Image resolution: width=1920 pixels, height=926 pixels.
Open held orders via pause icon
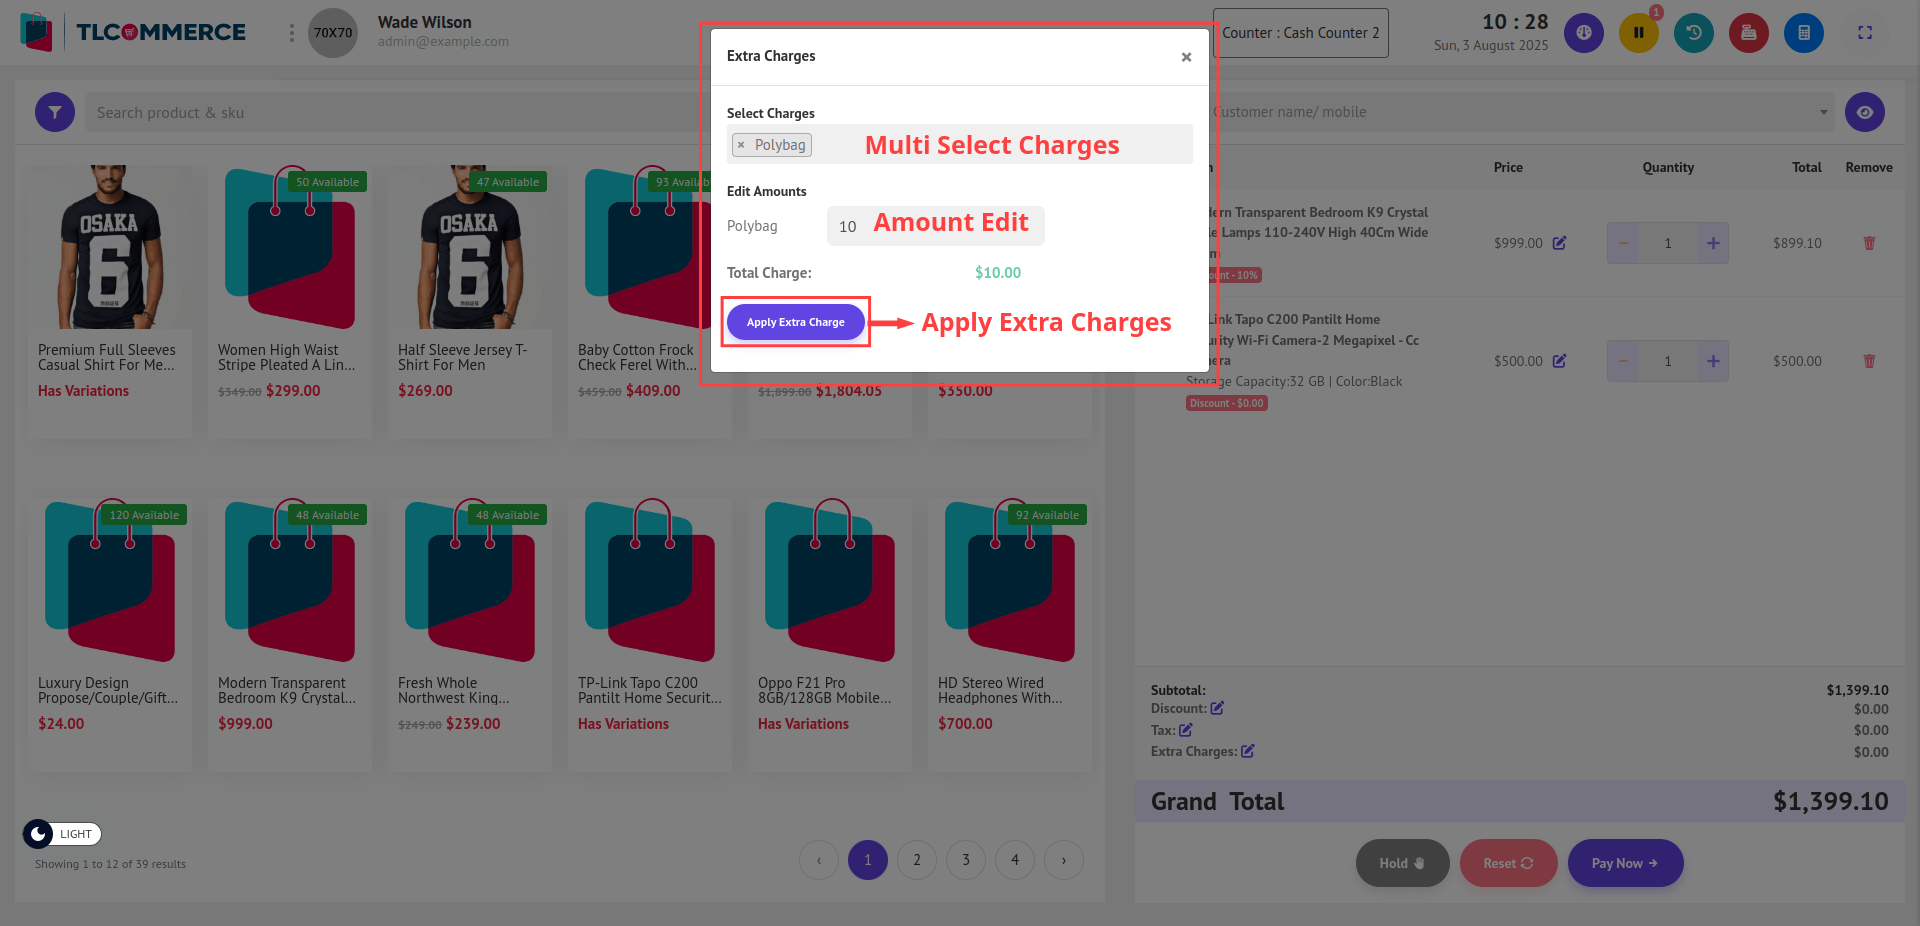pos(1638,33)
